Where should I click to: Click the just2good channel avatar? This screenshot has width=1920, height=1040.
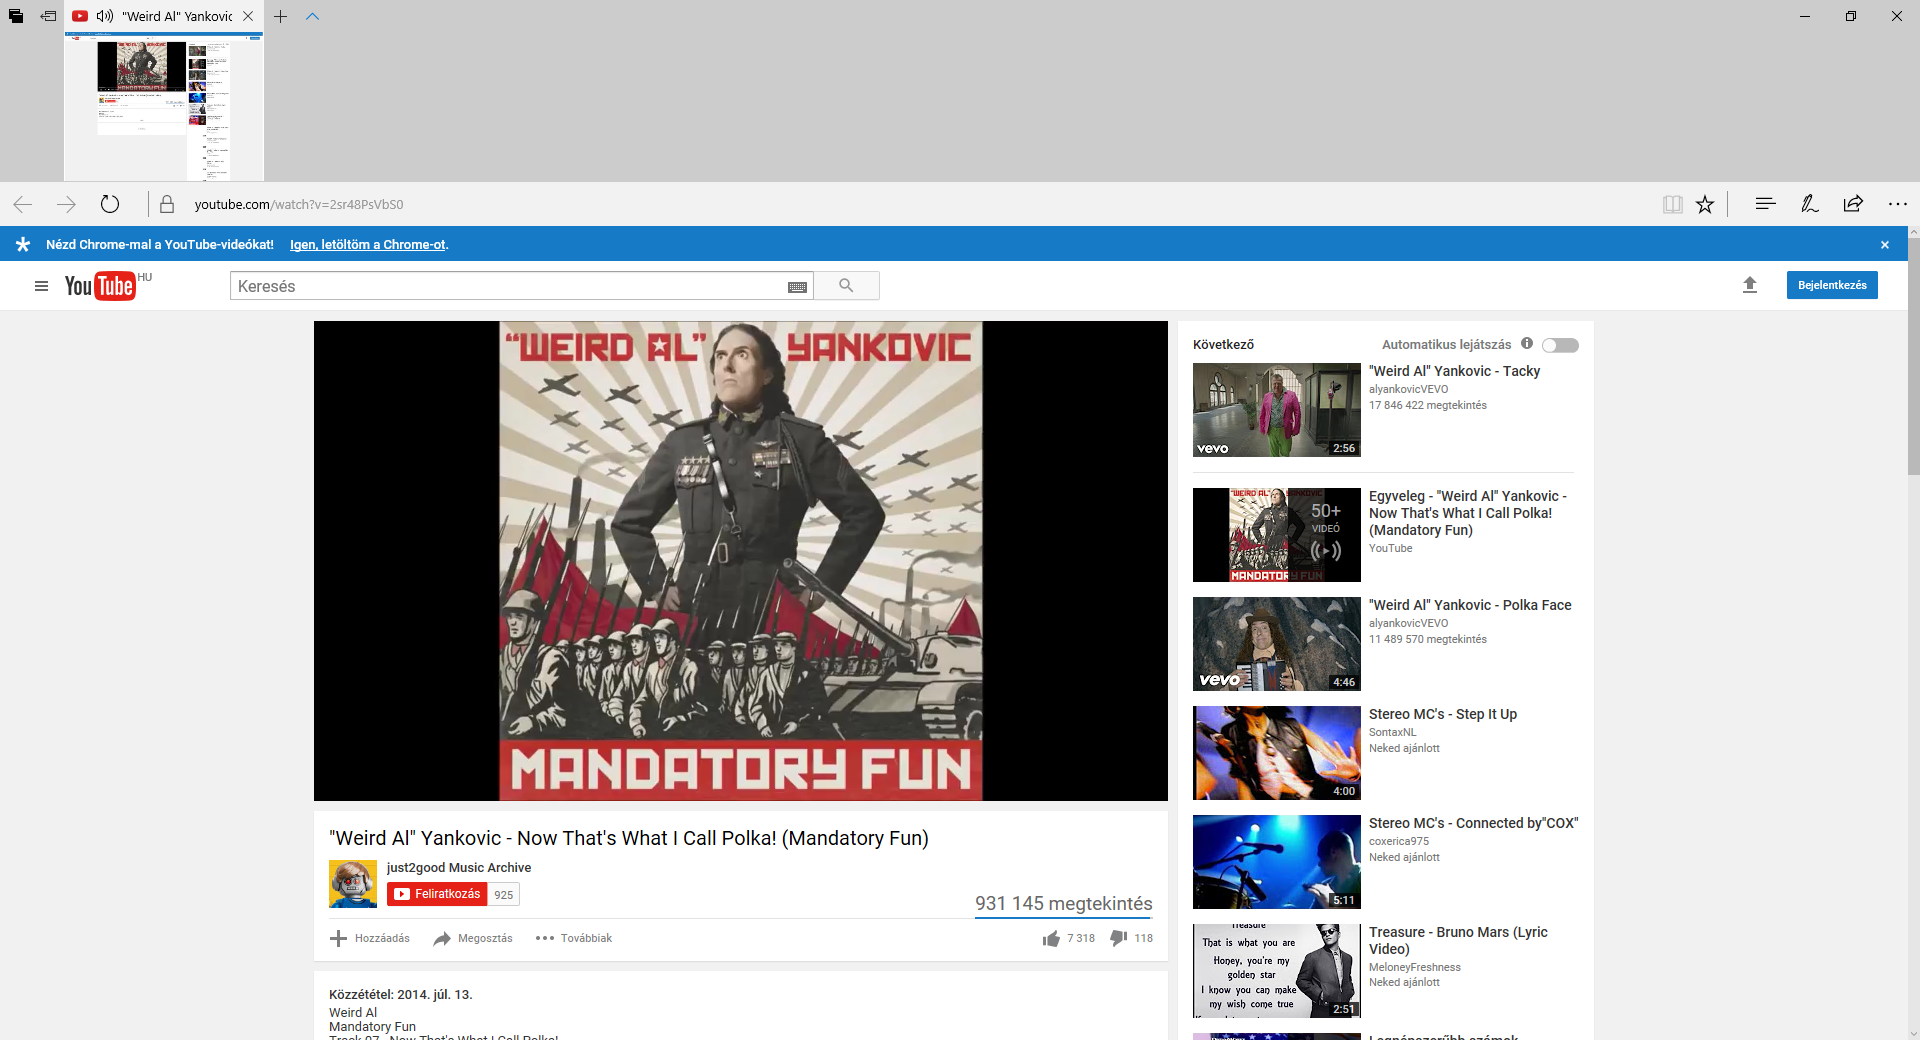[353, 884]
